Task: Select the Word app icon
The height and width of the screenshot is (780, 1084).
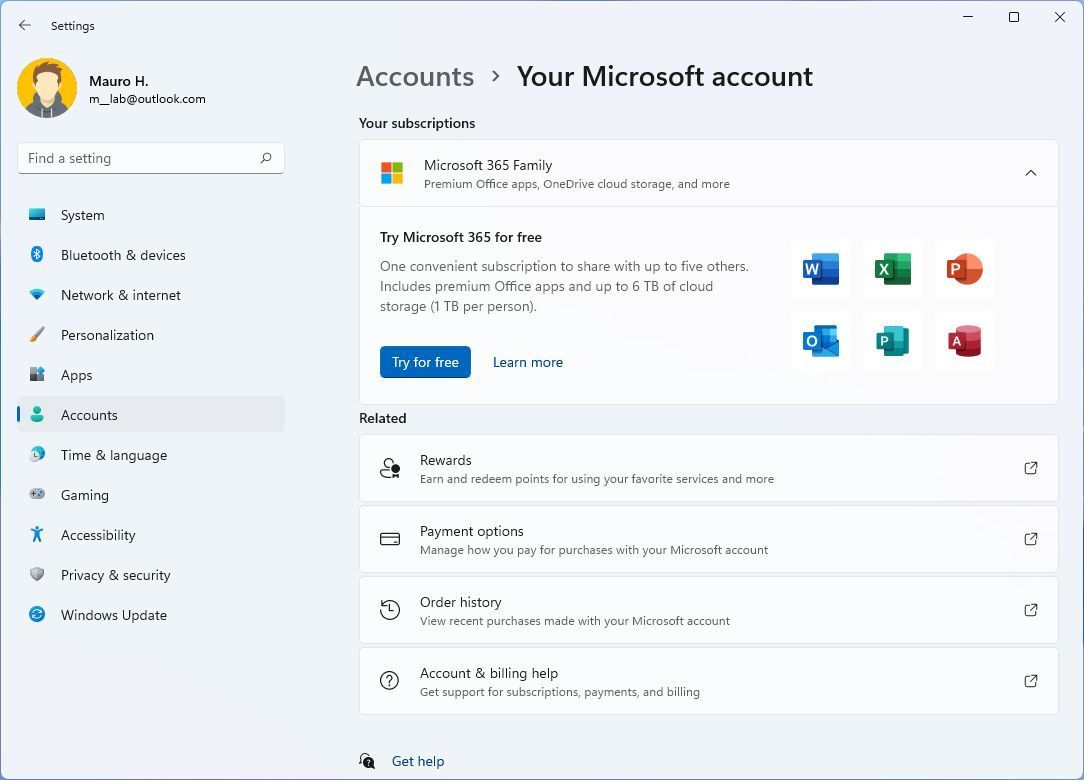Action: tap(820, 269)
